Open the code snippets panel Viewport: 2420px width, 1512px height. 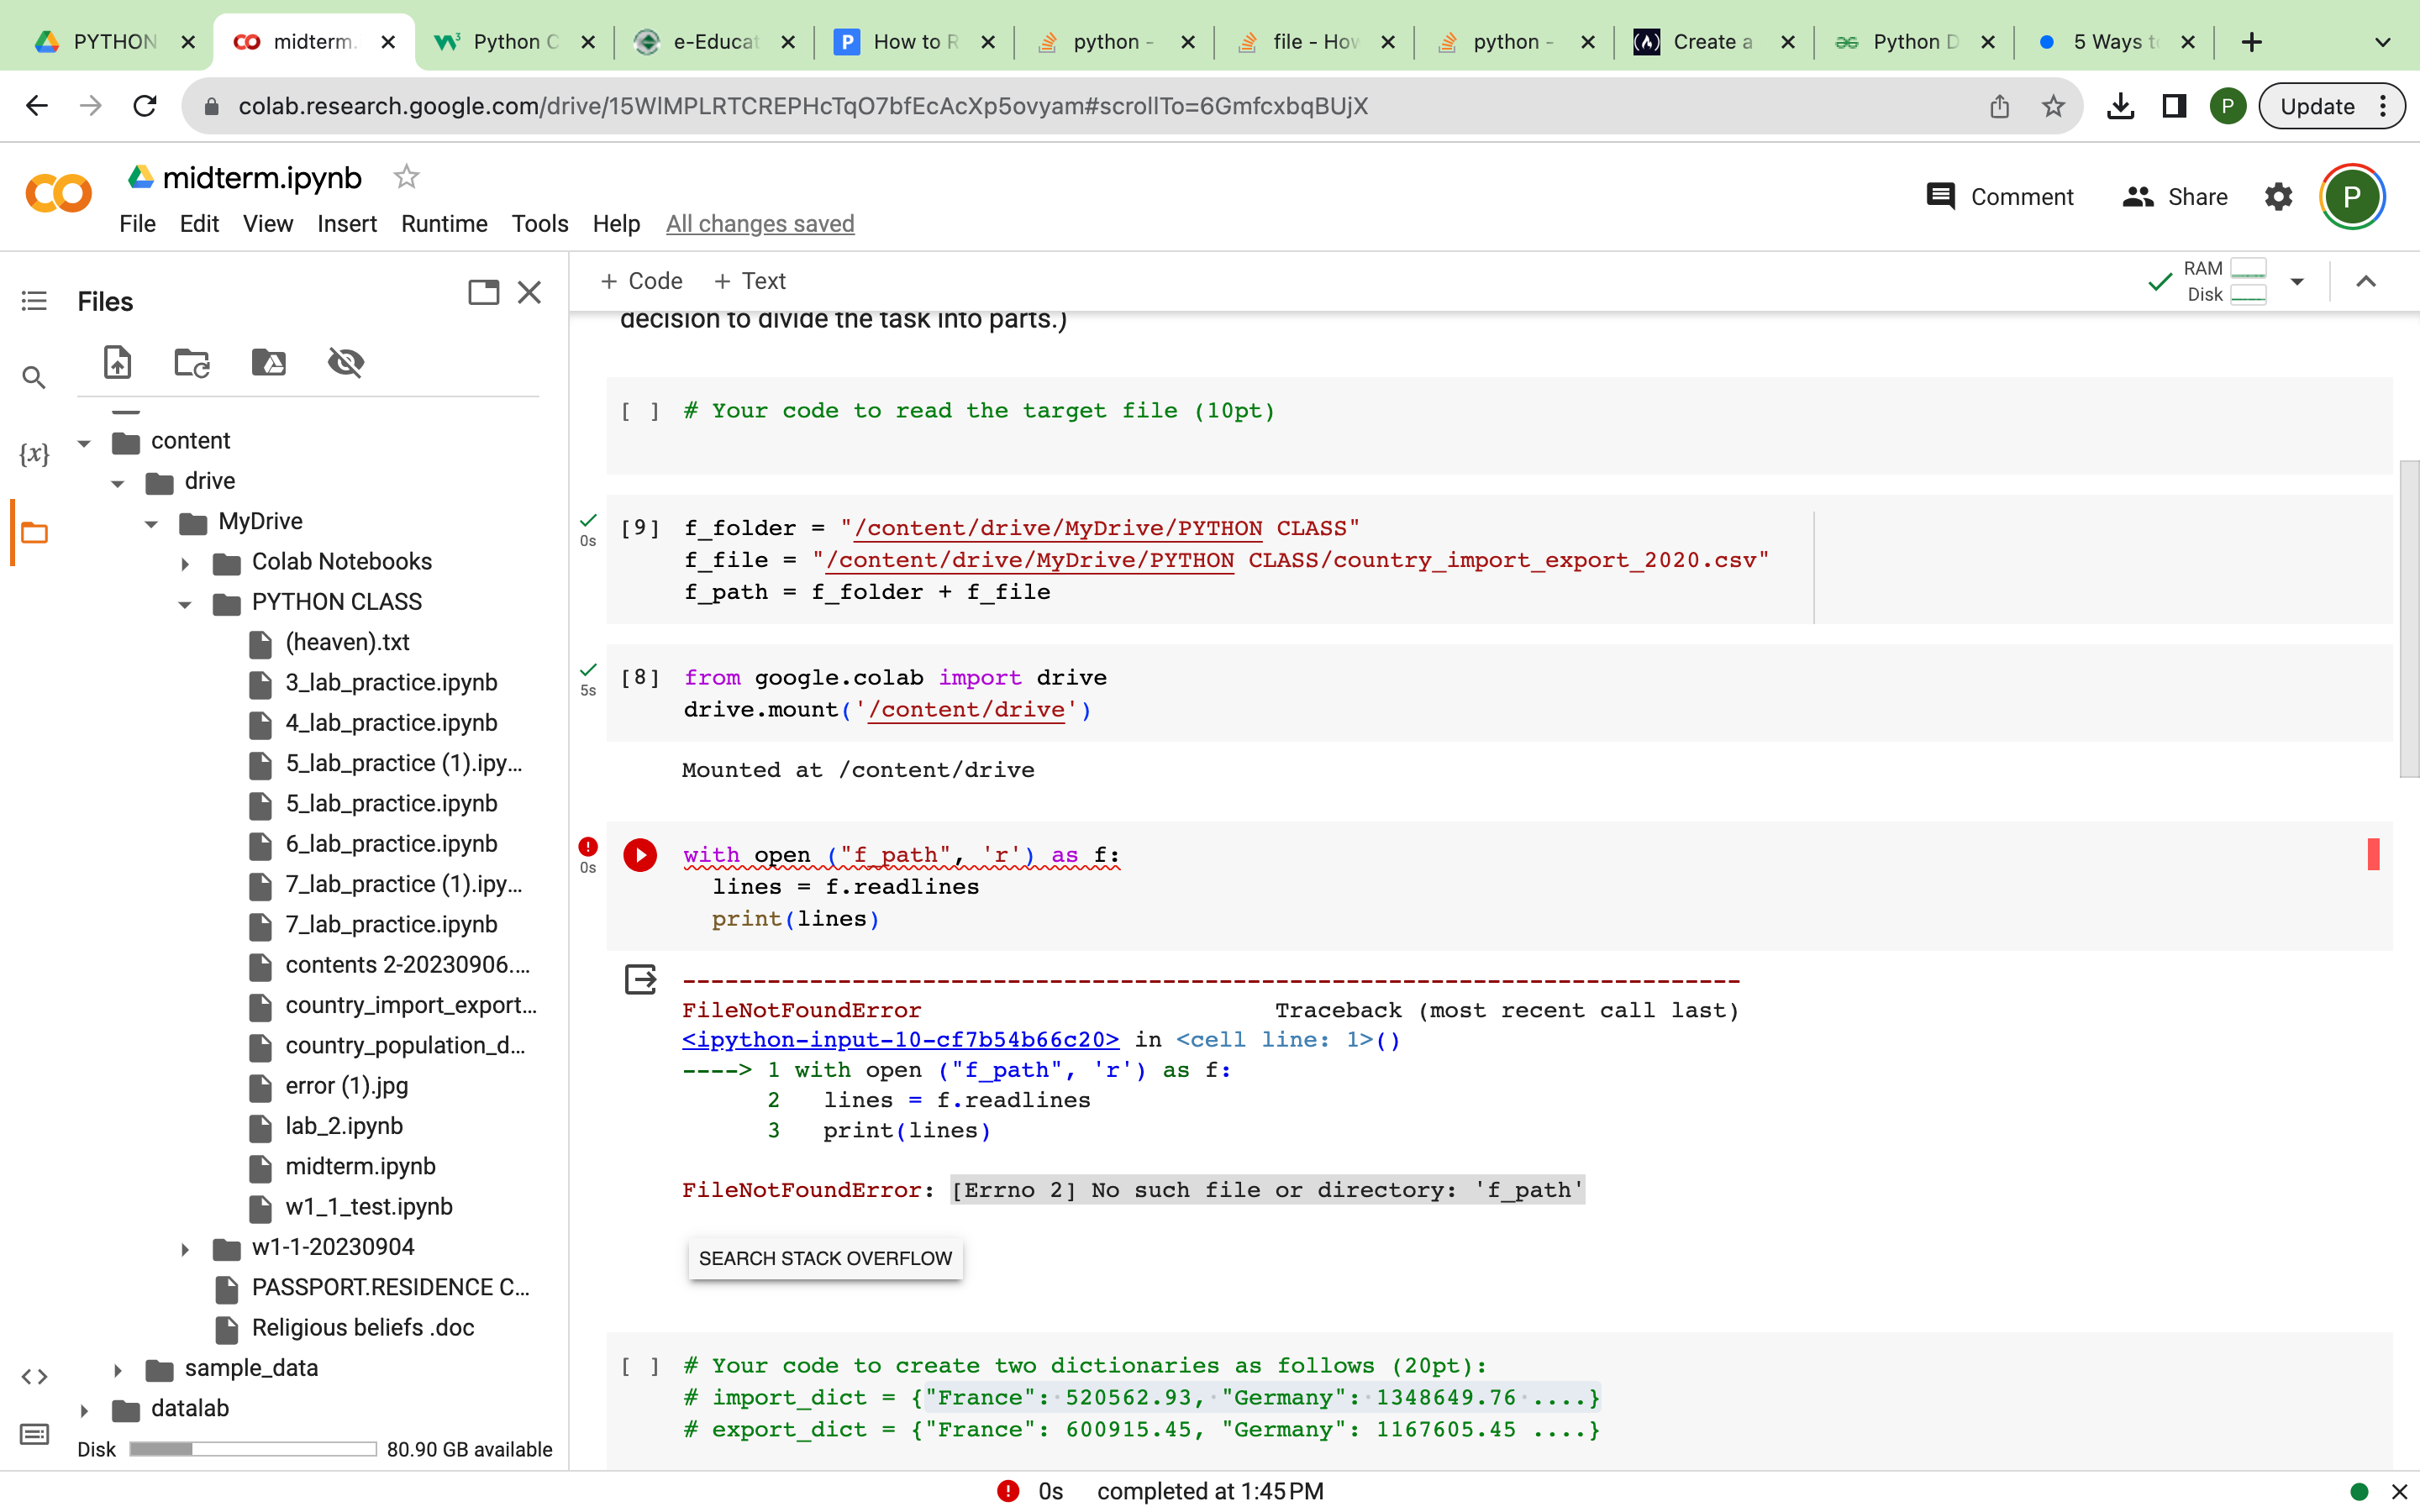click(33, 1376)
